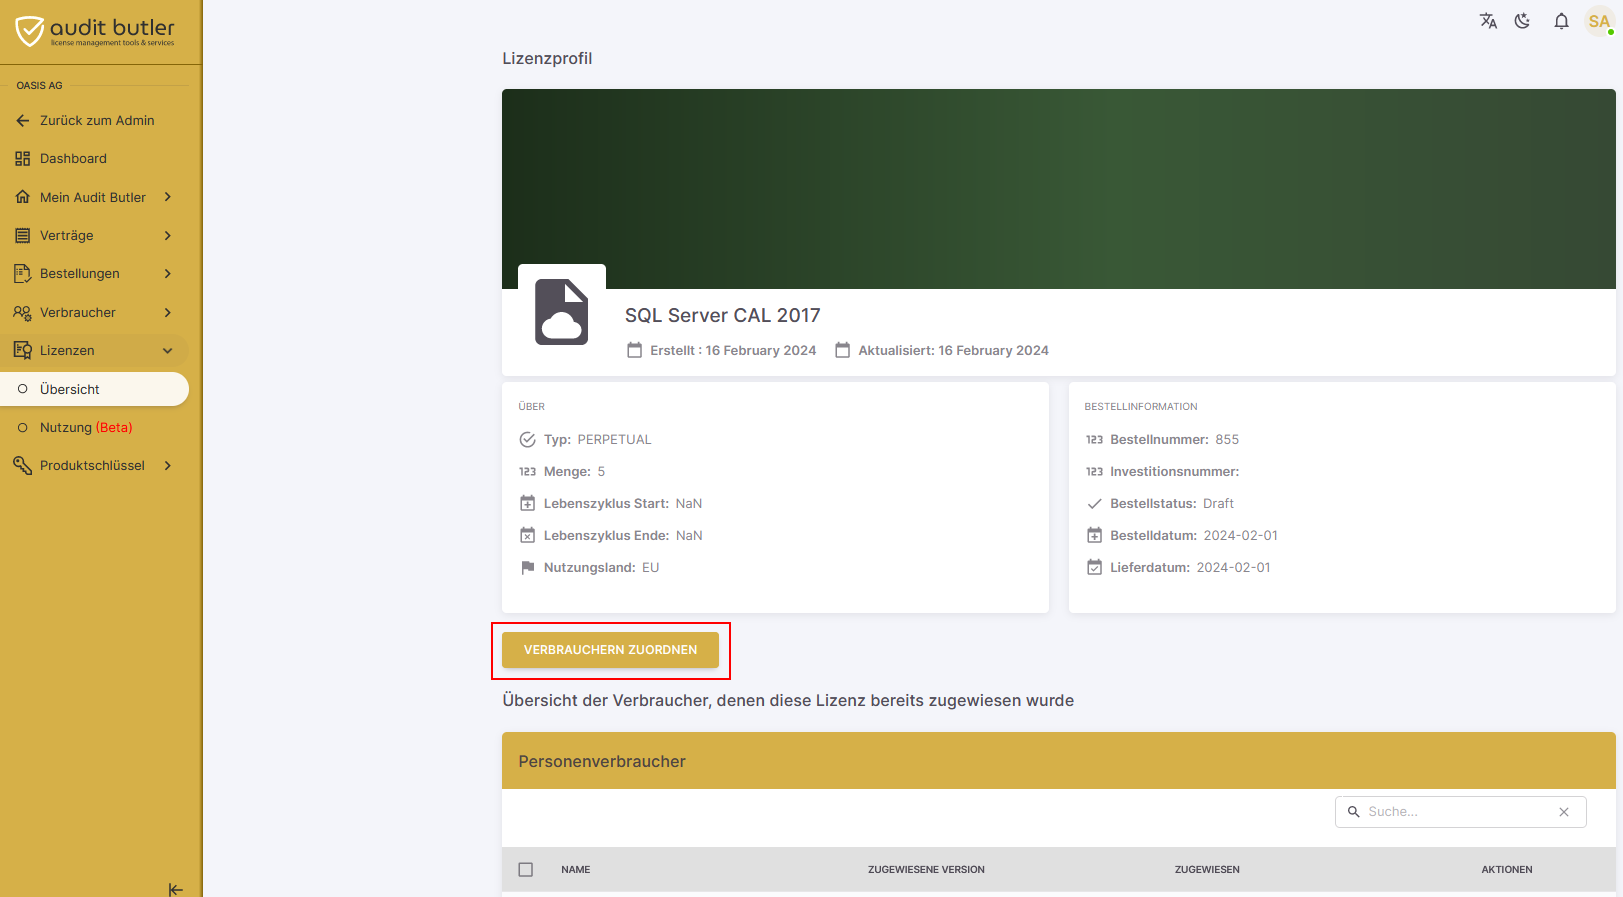Click the 123 icon beside Bestellnummer
Viewport: 1623px width, 897px height.
coord(1094,440)
